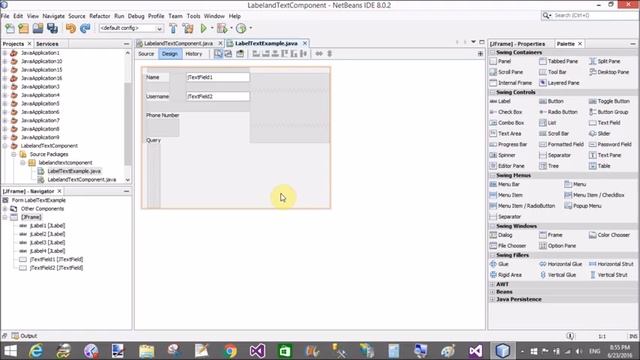Viewport: 640px width, 360px height.
Task: Toggle Connection Mode in designer toolbar
Action: (x=228, y=53)
